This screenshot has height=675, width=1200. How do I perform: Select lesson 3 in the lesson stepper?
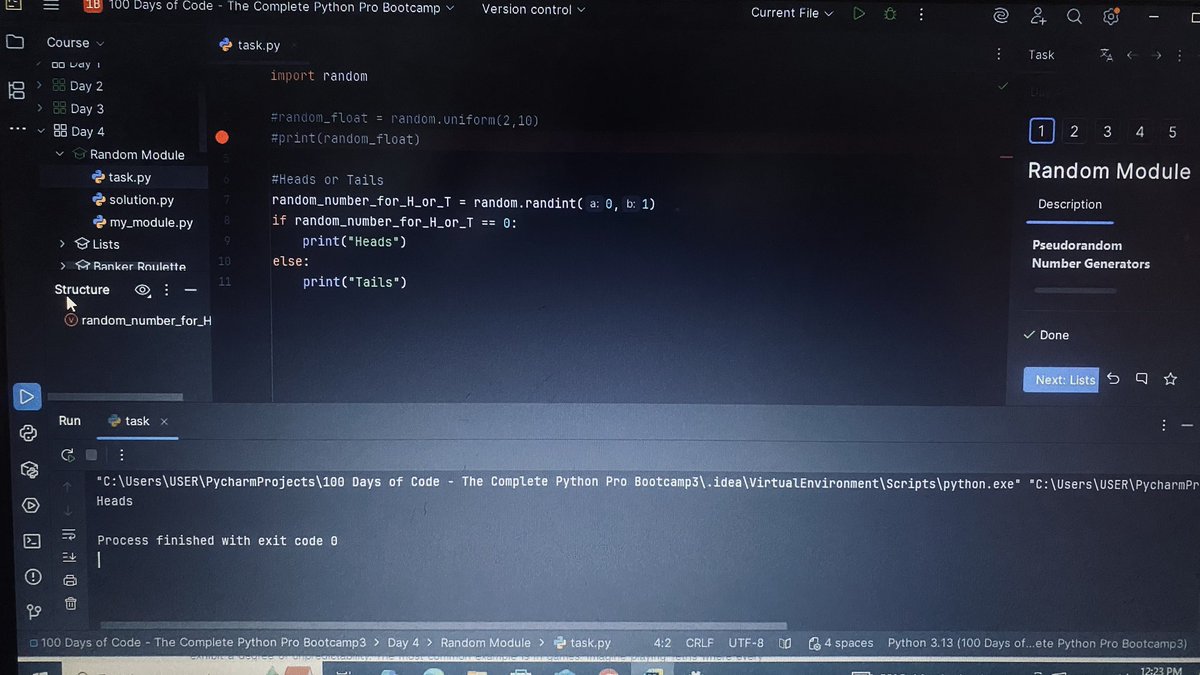pos(1106,131)
